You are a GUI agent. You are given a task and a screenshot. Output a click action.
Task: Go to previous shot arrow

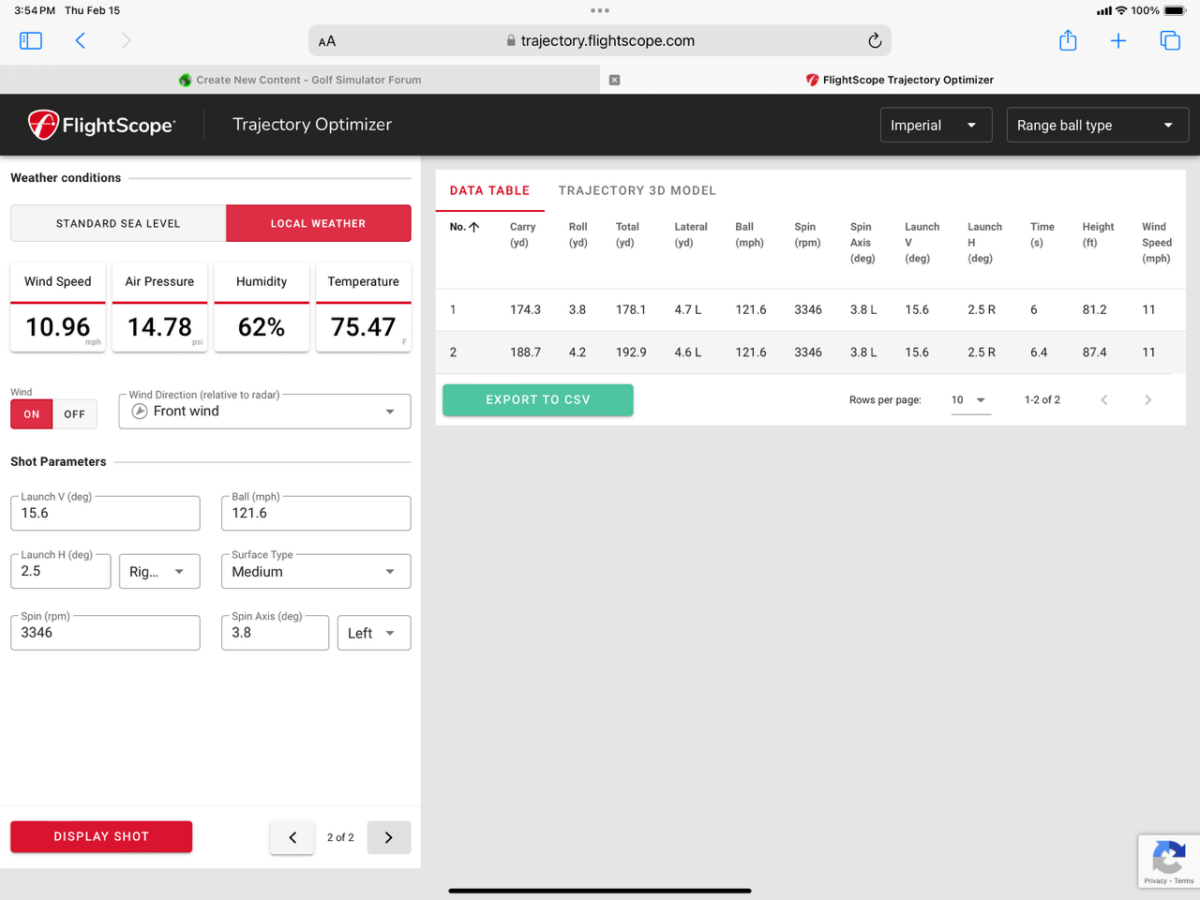tap(292, 838)
